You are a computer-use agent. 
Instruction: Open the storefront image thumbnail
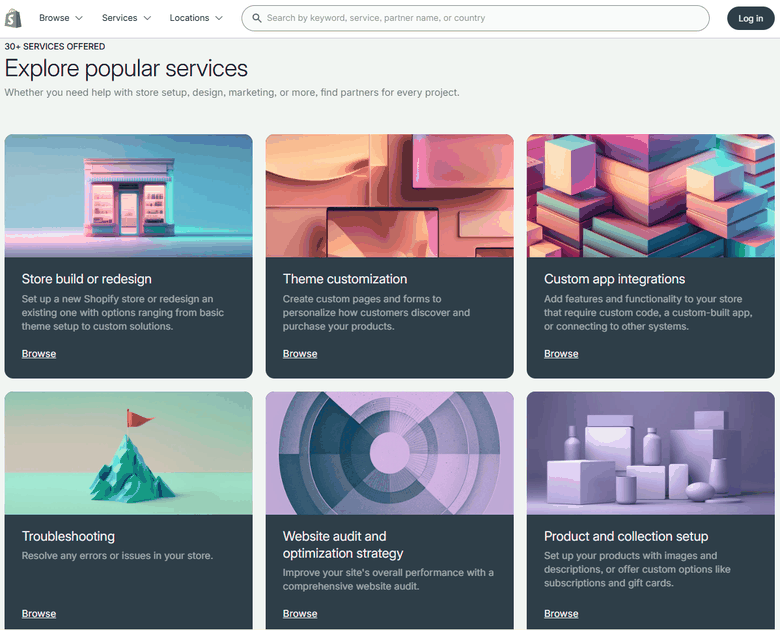(x=129, y=196)
